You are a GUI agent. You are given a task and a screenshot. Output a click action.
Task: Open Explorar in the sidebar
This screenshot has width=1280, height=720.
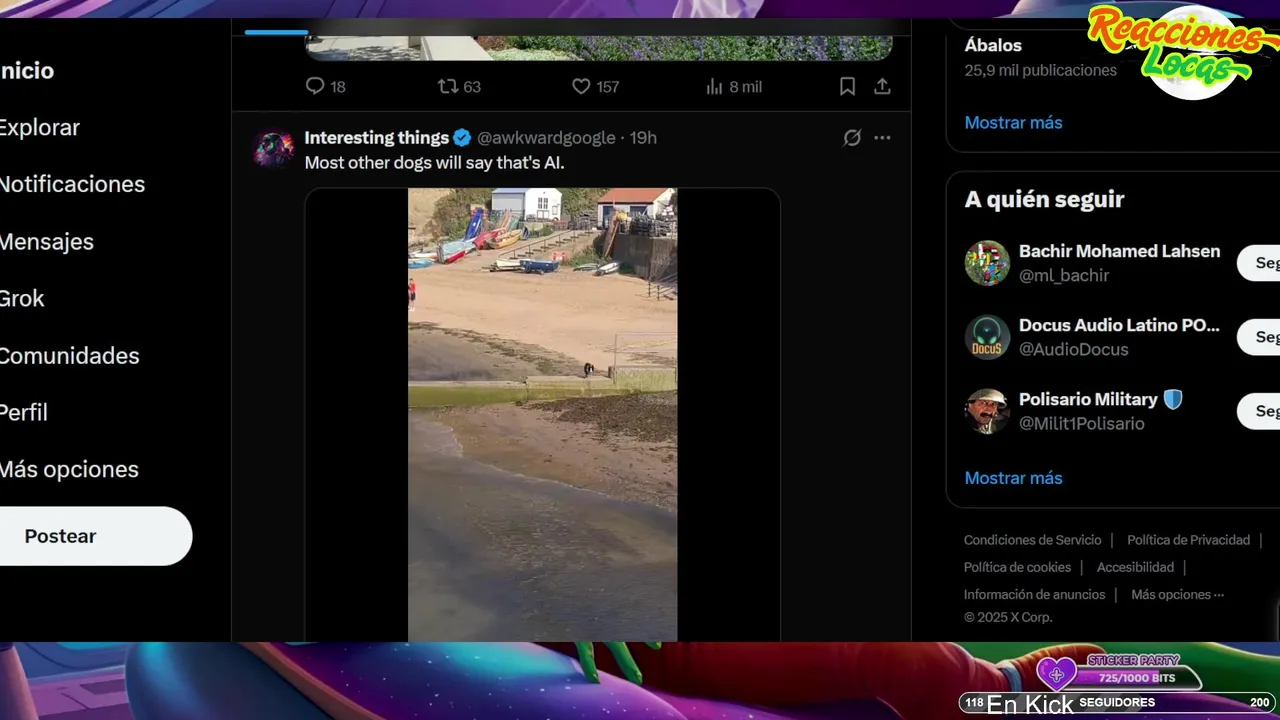coord(40,128)
